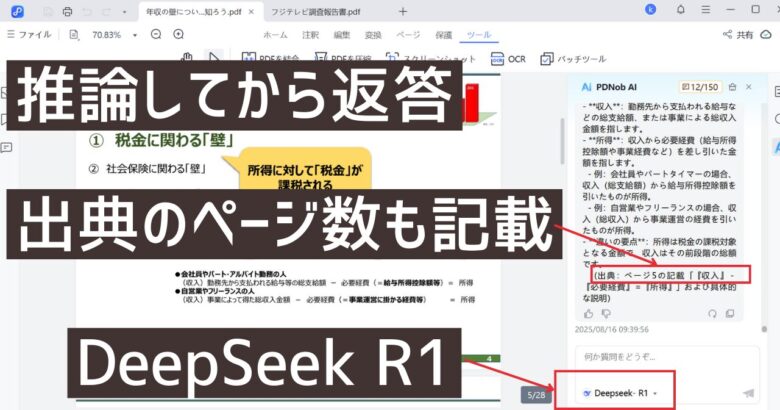Click the undo arrow icon
Image resolution: width=780 pixels, height=410 pixels.
coord(87,11)
